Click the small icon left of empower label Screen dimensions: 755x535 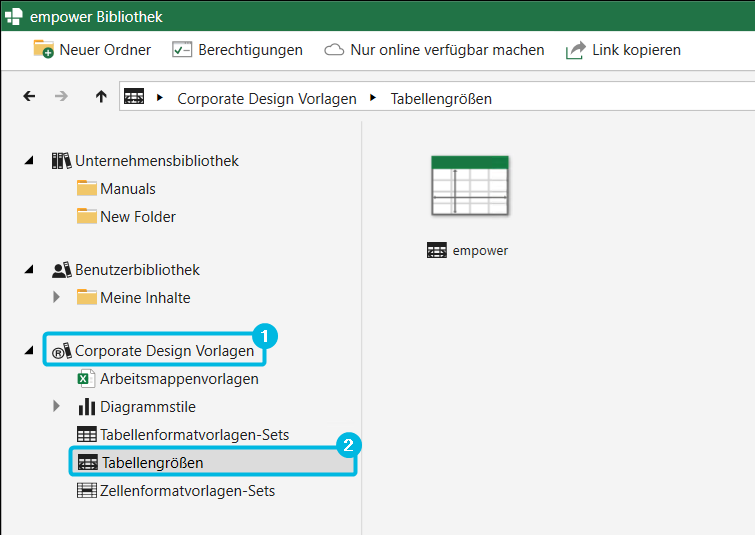pyautogui.click(x=437, y=250)
